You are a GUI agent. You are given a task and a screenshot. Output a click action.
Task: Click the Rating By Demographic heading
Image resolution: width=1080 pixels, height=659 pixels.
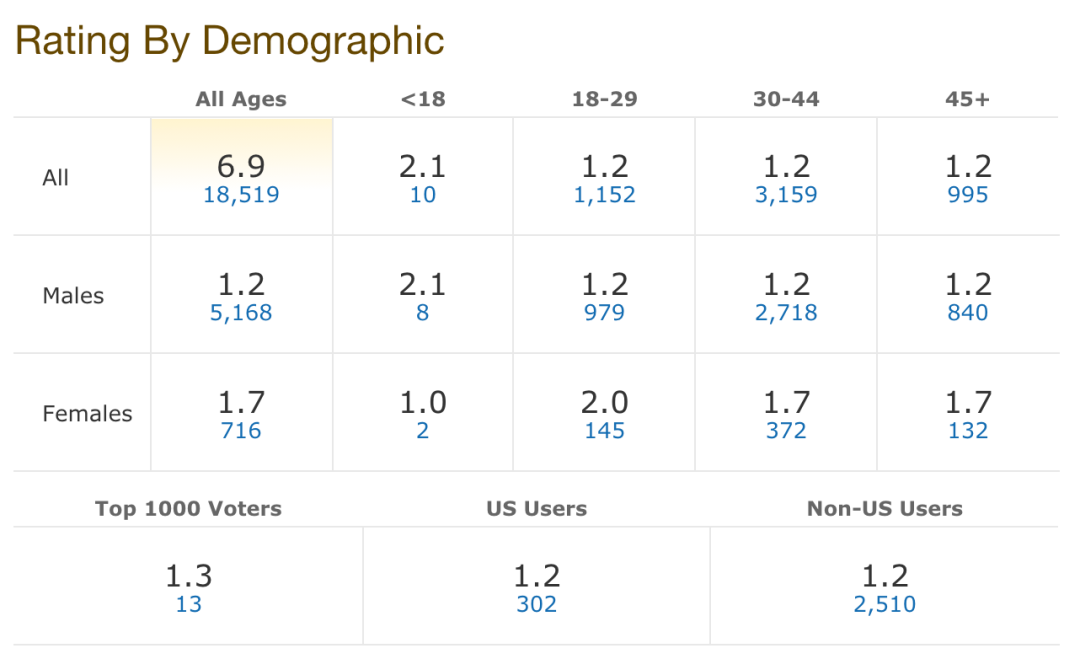[229, 41]
